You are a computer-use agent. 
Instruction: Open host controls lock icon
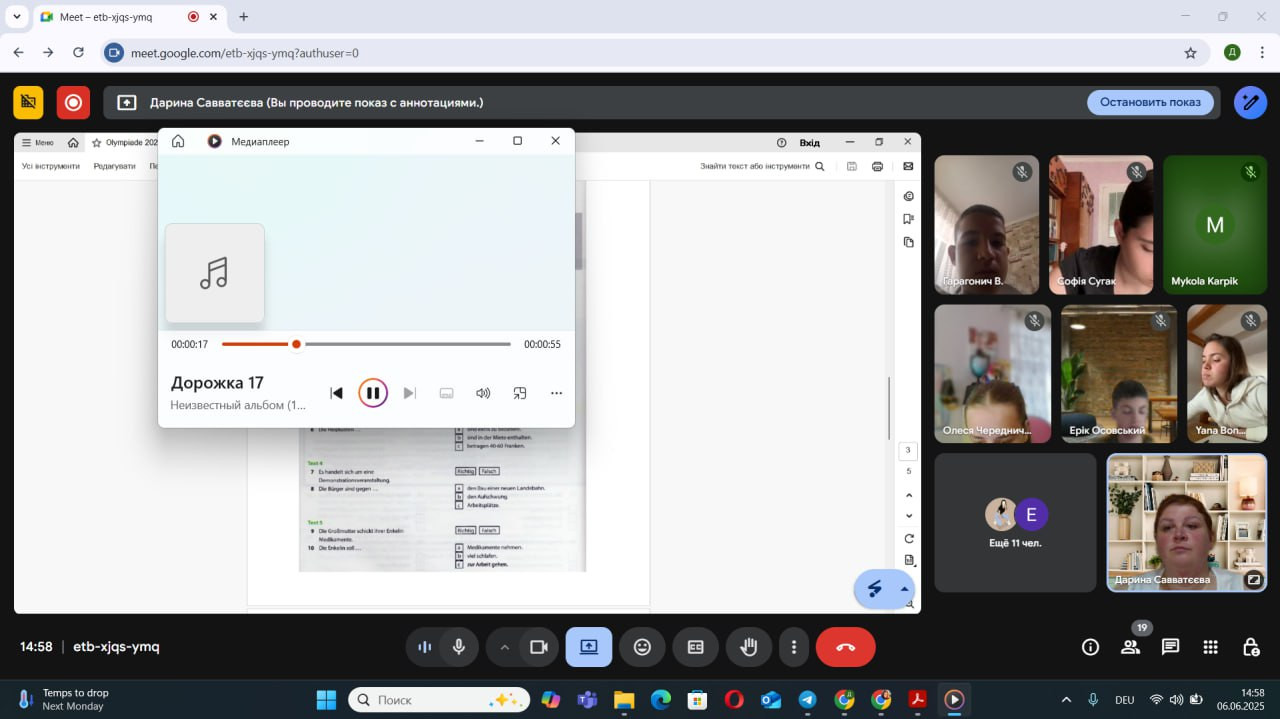point(1251,647)
